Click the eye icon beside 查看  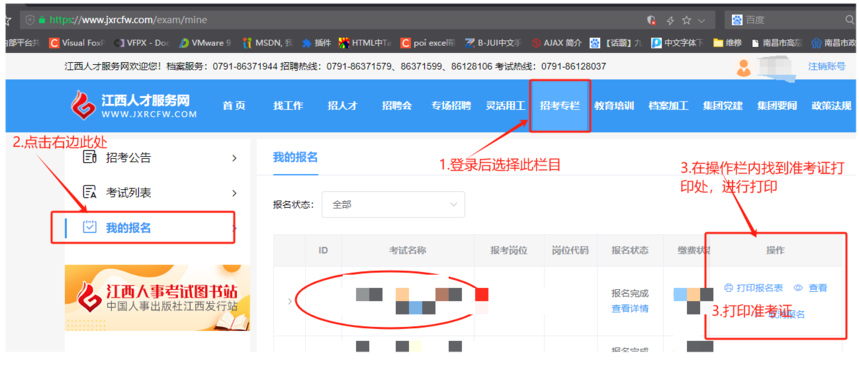click(798, 288)
